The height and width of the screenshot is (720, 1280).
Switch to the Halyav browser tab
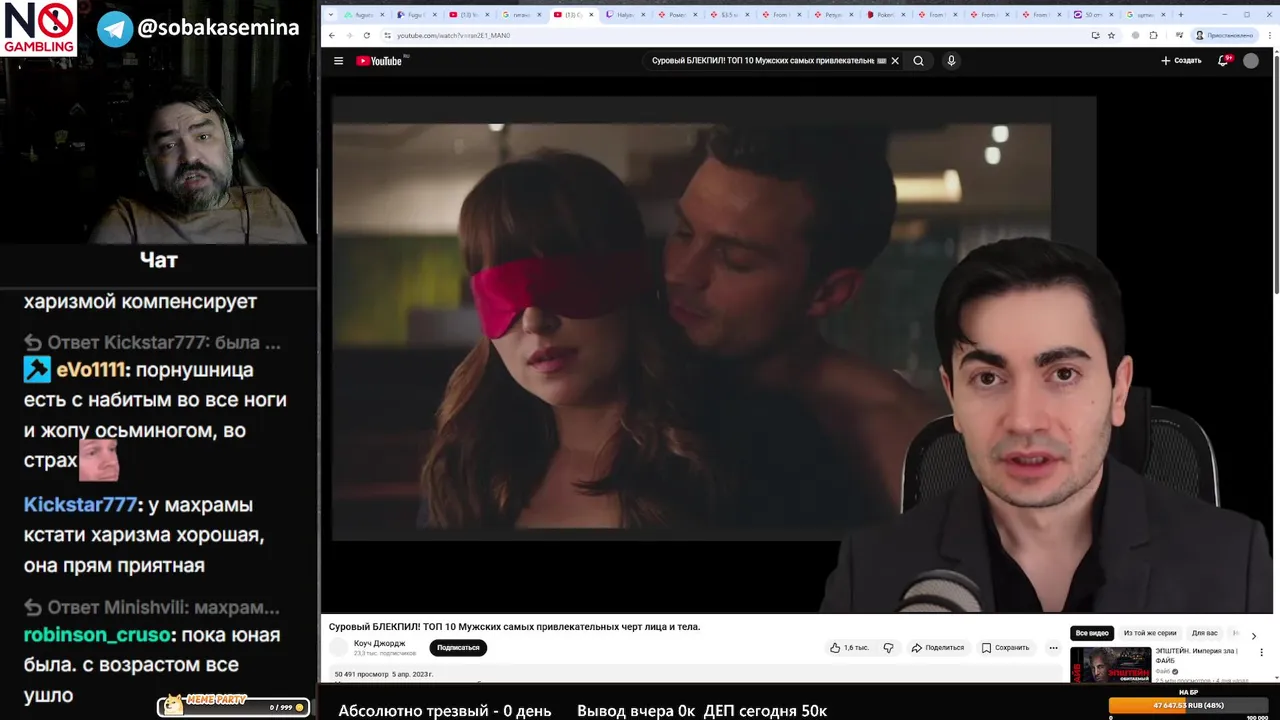pos(625,15)
